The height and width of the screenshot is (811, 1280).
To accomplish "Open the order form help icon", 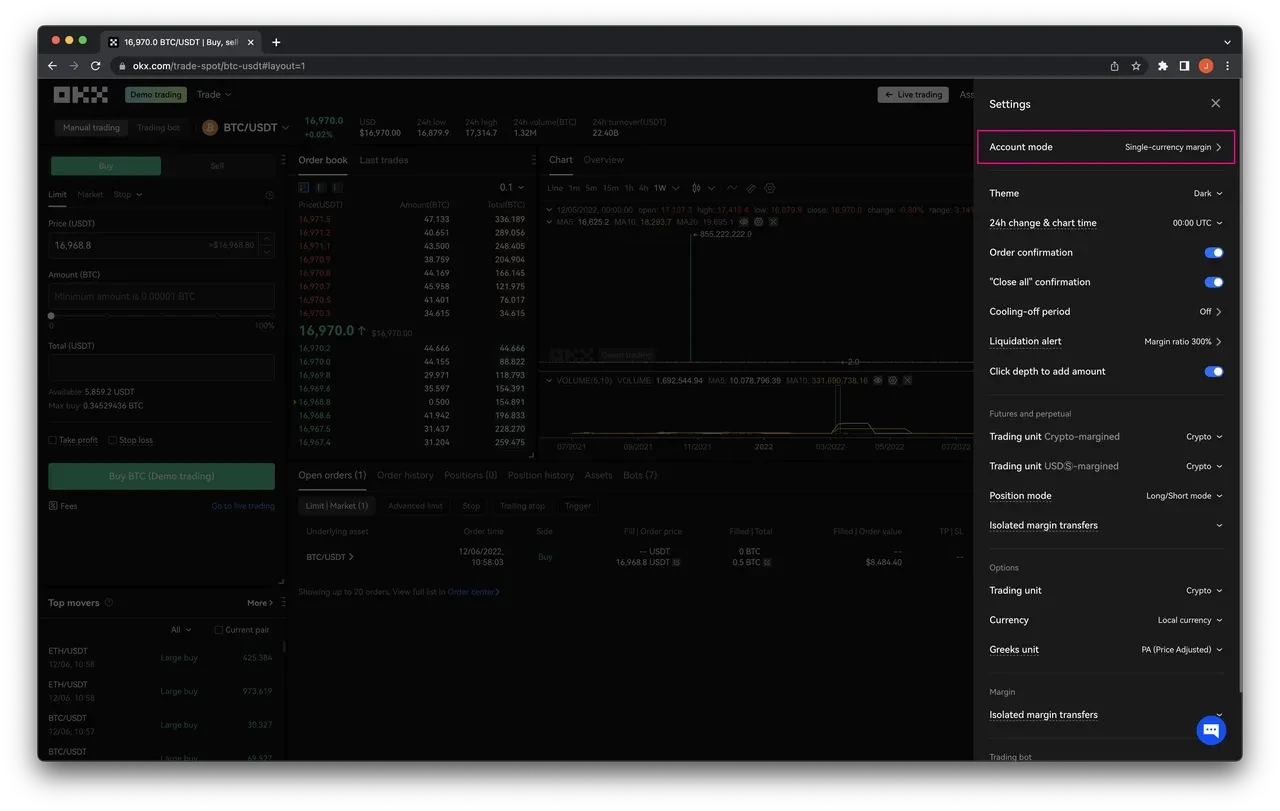I will click(270, 195).
